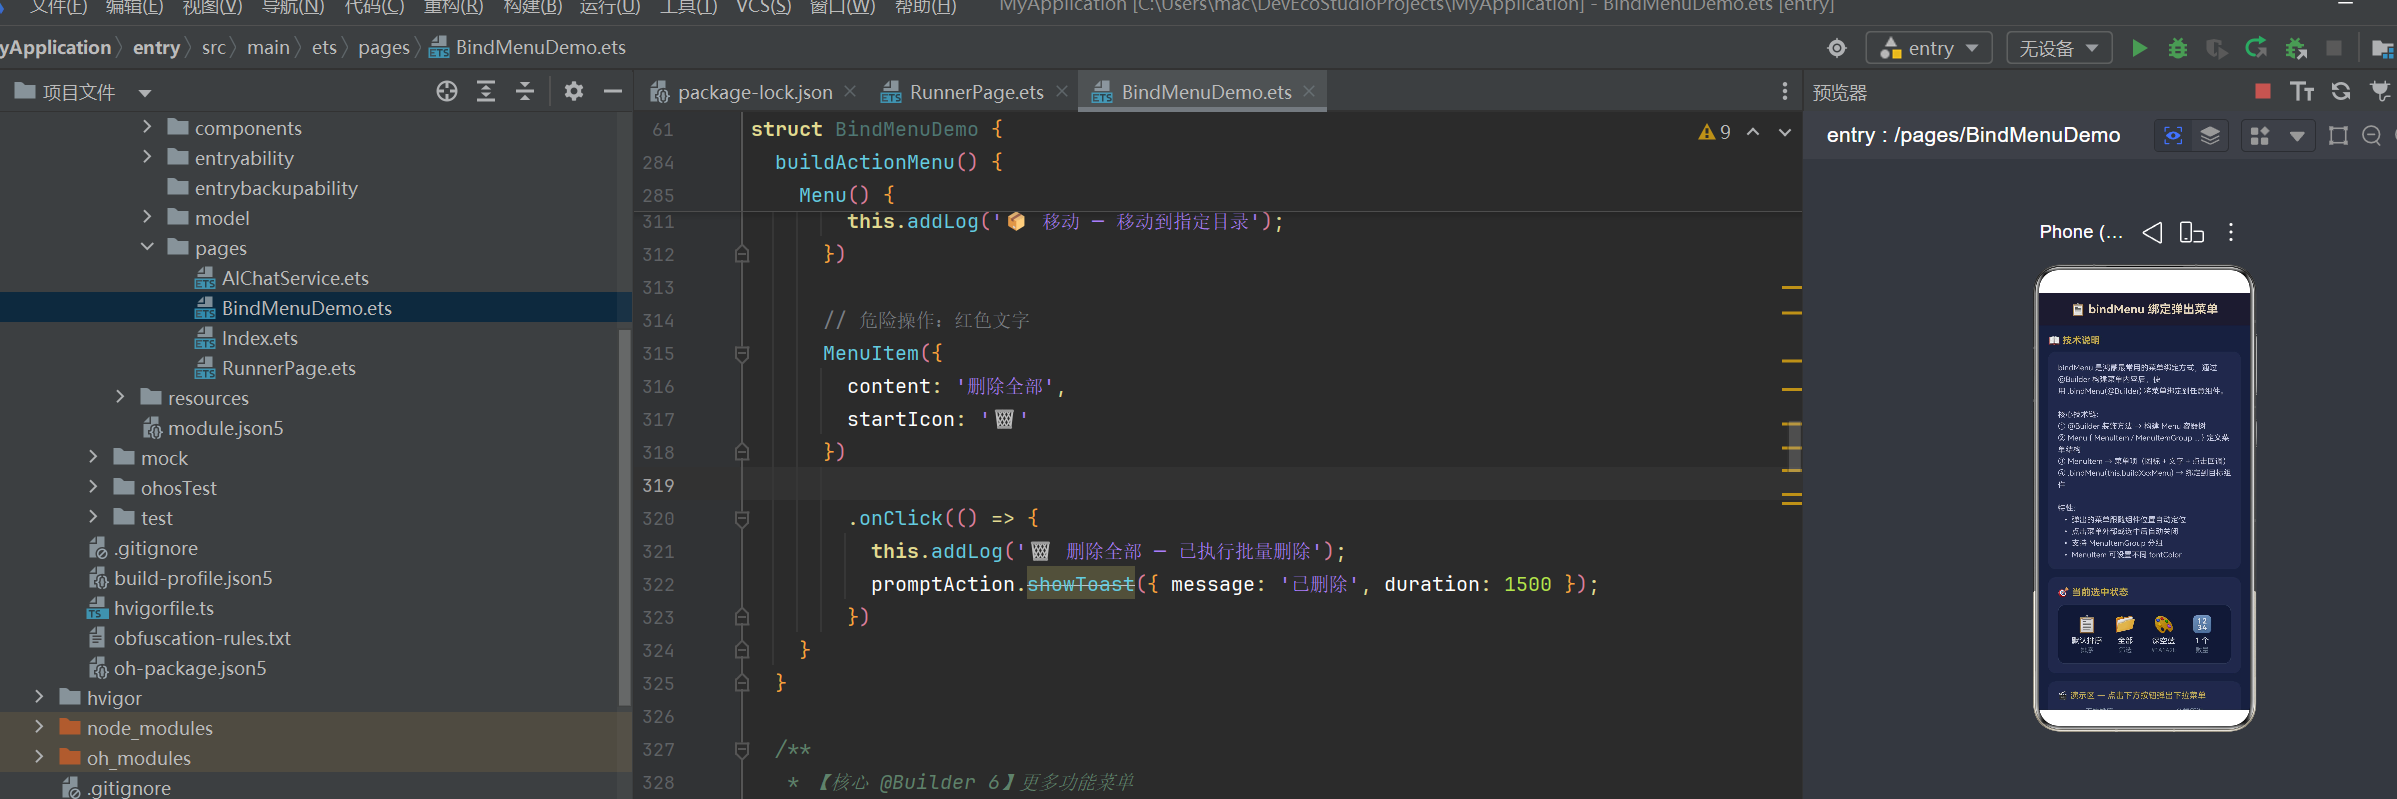Expand the entryability folder
2397x799 pixels.
point(147,157)
